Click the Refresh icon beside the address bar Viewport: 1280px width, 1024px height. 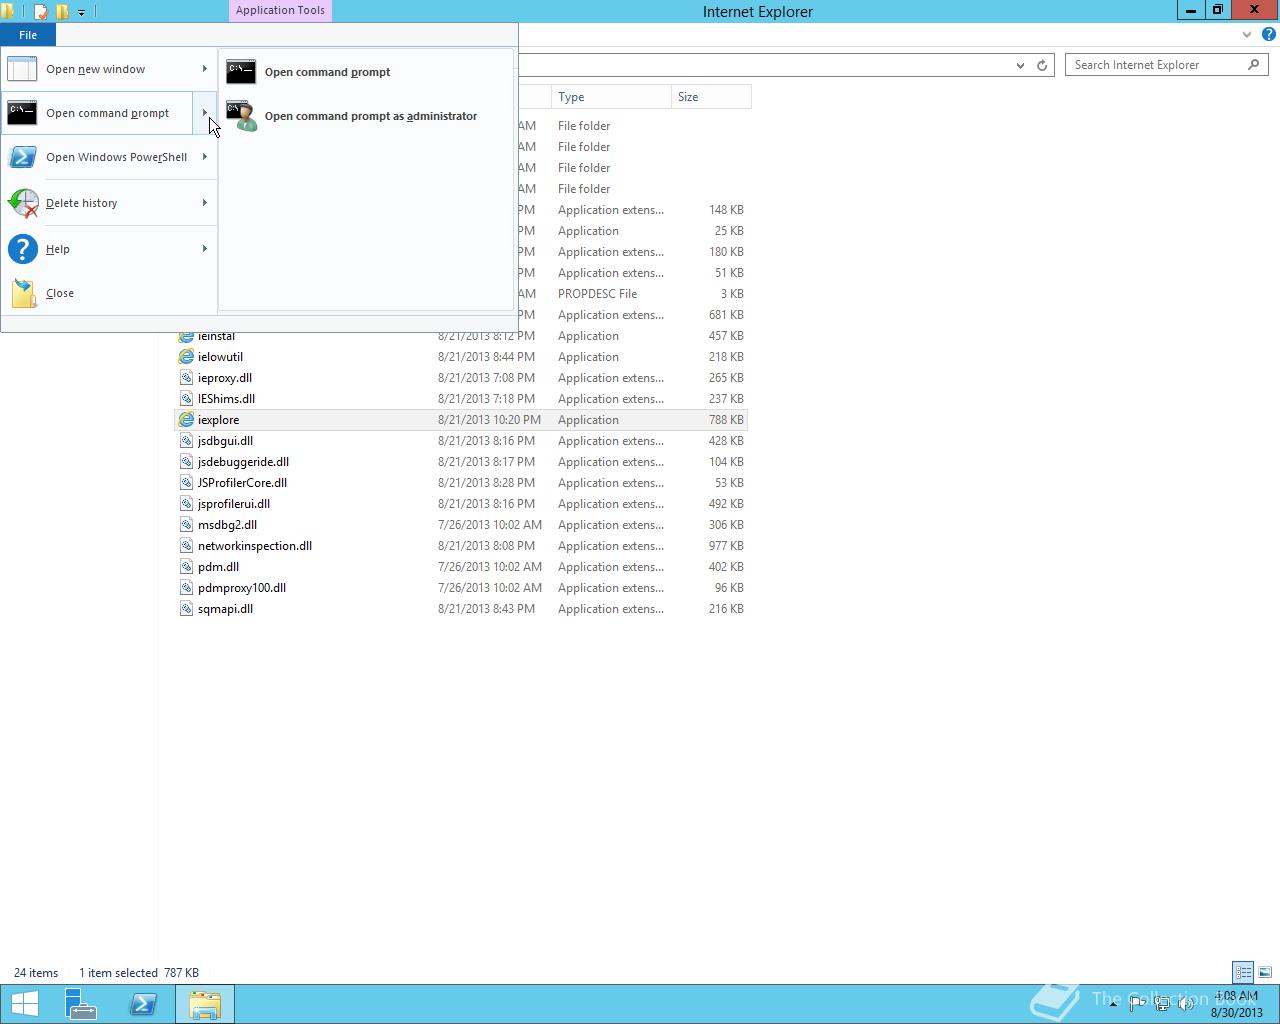(1042, 65)
